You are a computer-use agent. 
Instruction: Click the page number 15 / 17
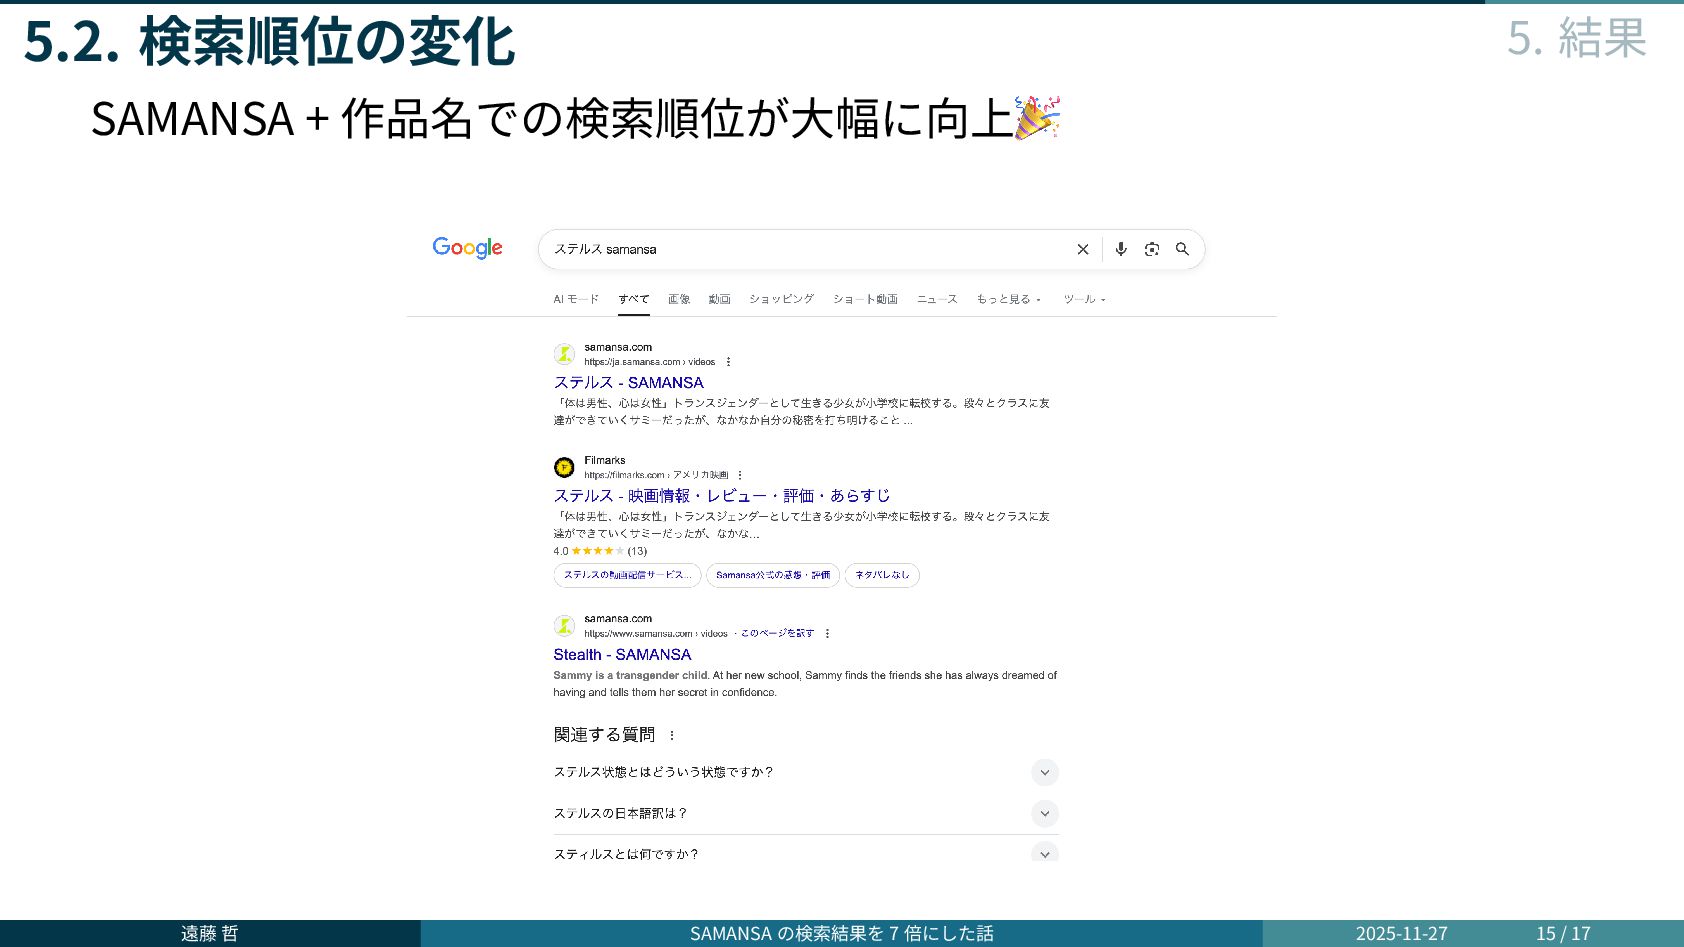(x=1564, y=933)
